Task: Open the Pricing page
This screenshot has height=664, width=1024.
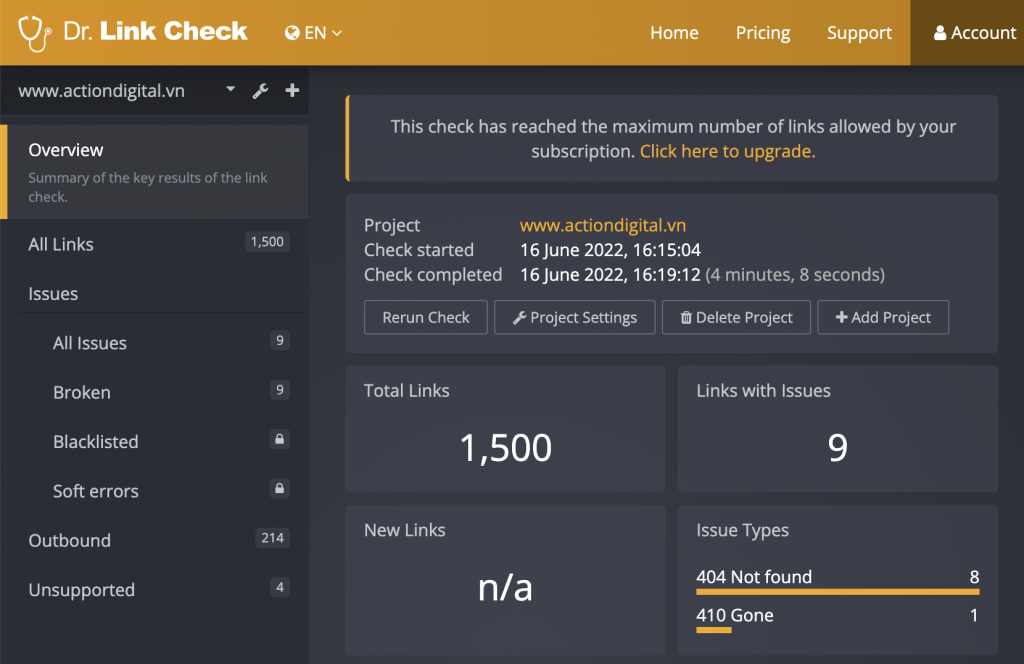Action: pyautogui.click(x=763, y=33)
